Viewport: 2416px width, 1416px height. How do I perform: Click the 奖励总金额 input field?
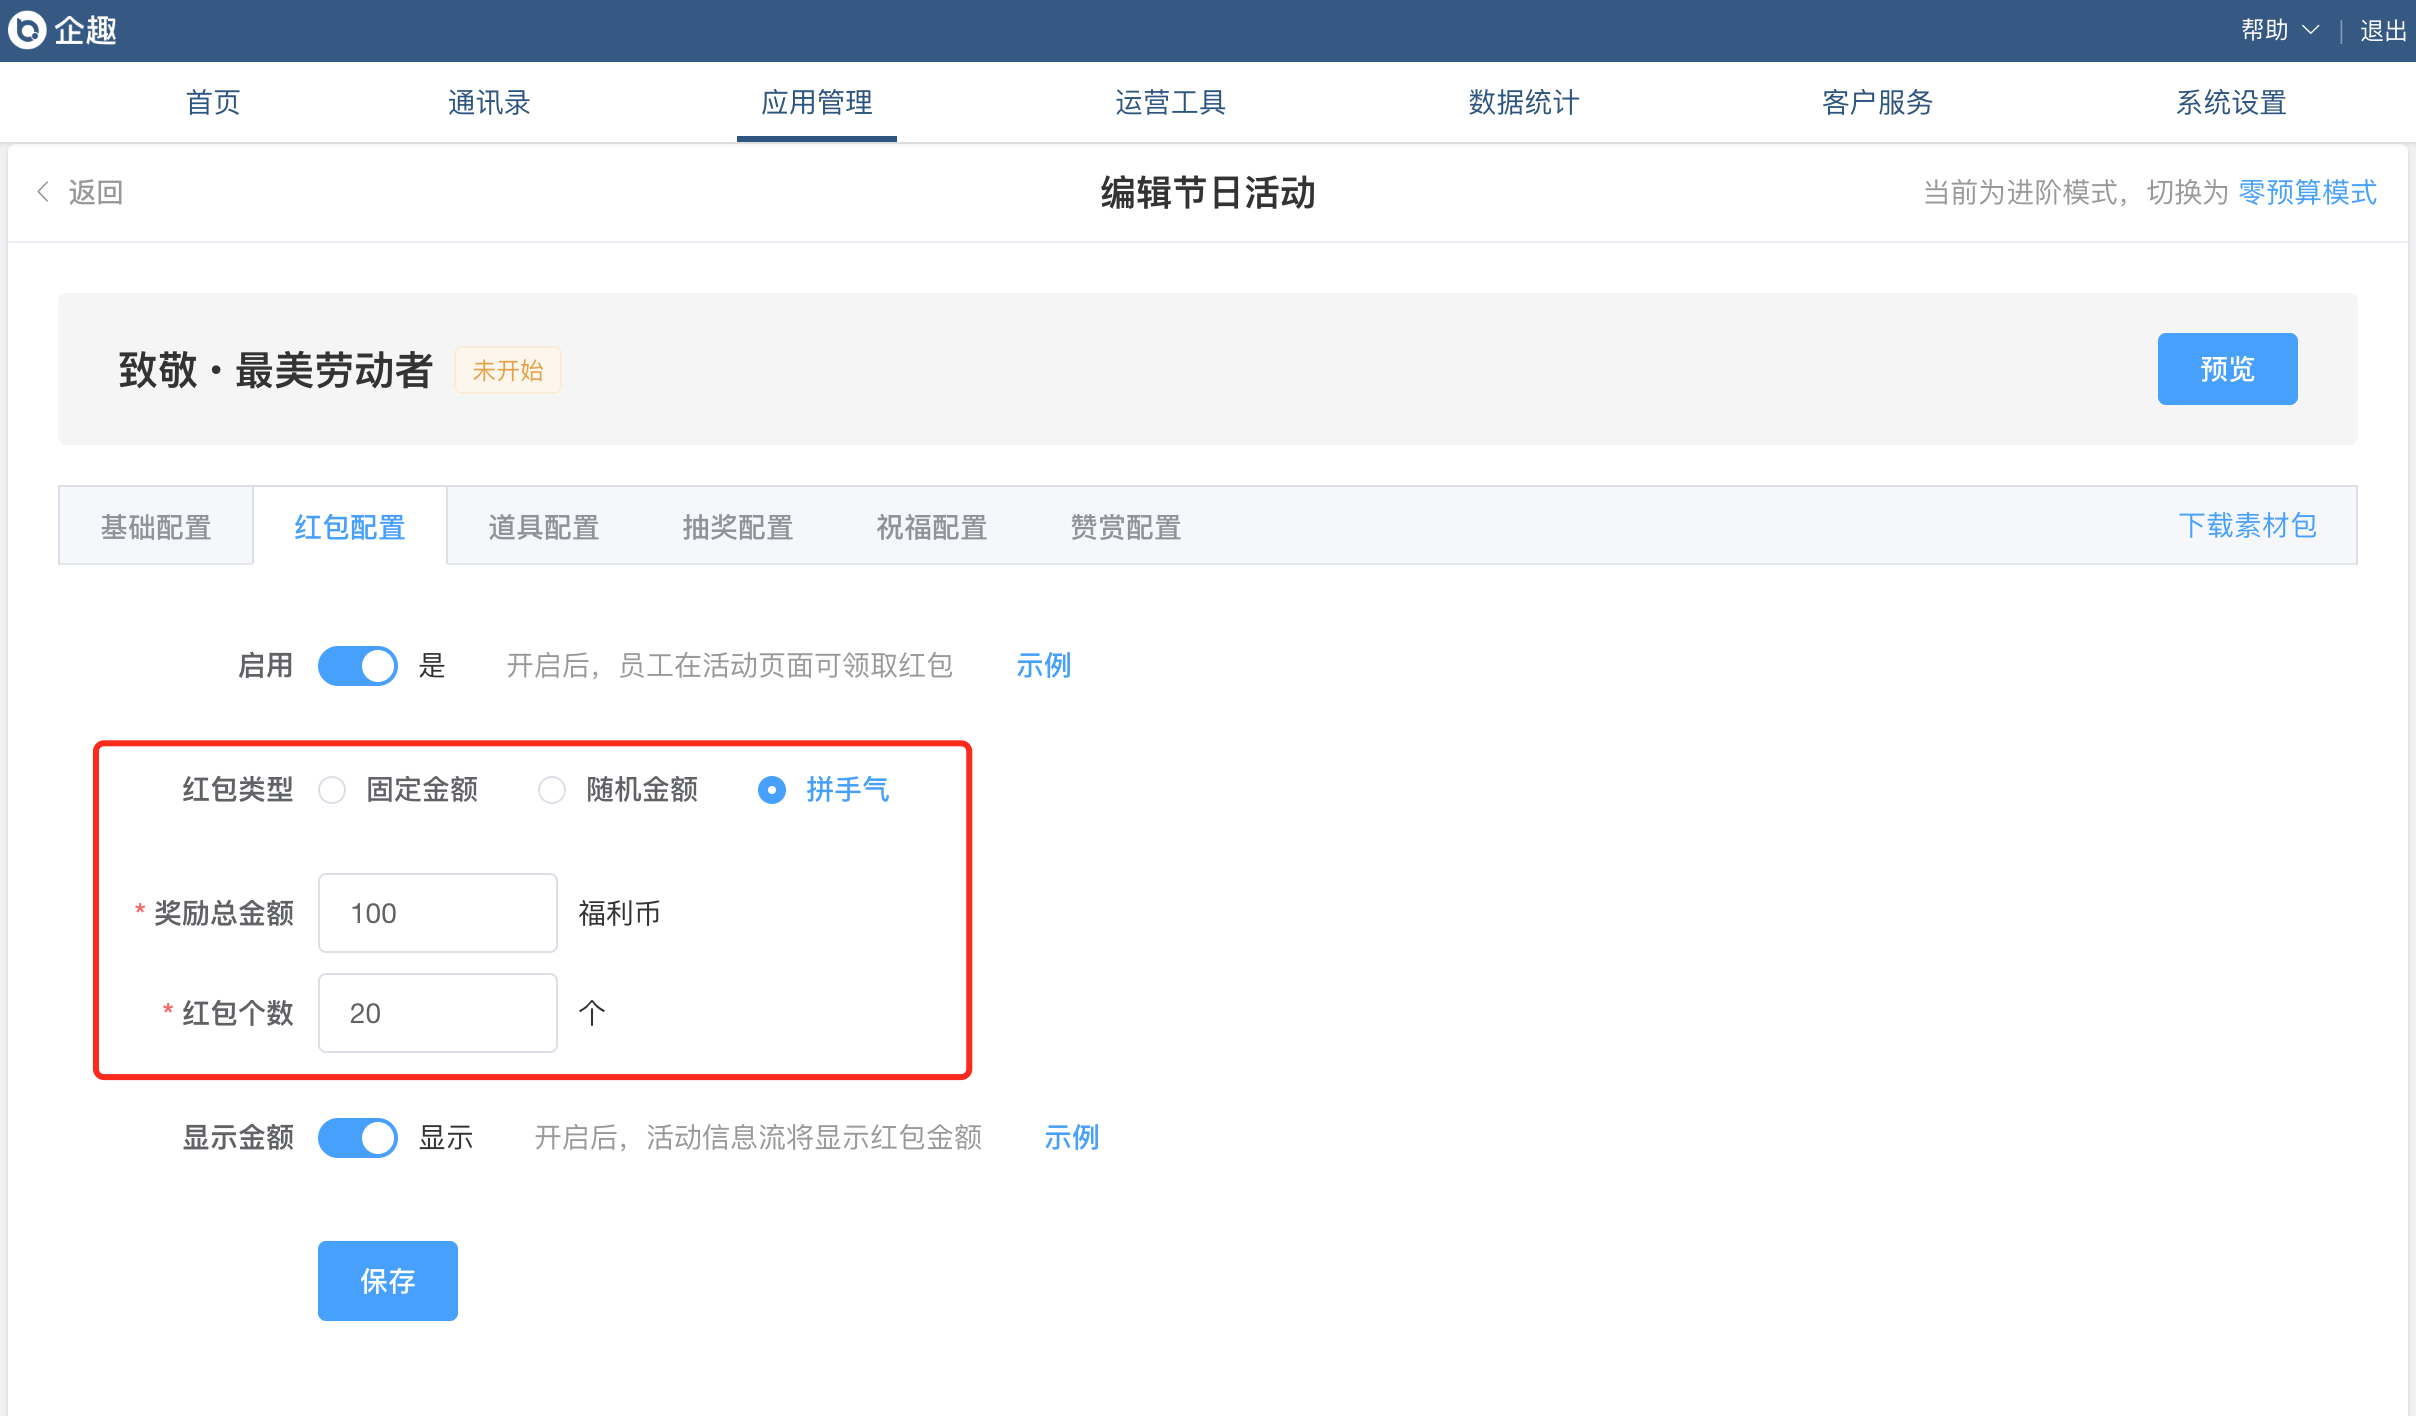click(x=437, y=913)
